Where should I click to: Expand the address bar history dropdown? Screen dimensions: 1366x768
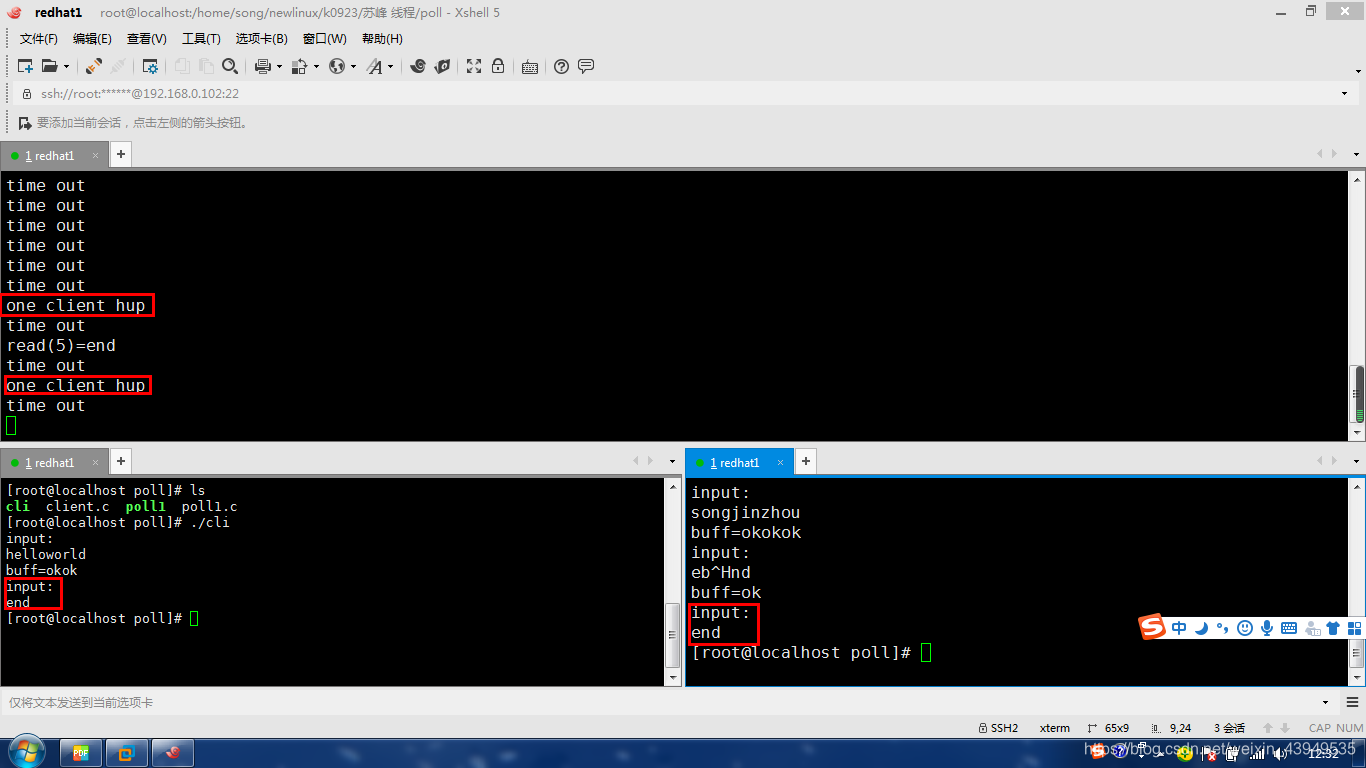pos(1344,93)
